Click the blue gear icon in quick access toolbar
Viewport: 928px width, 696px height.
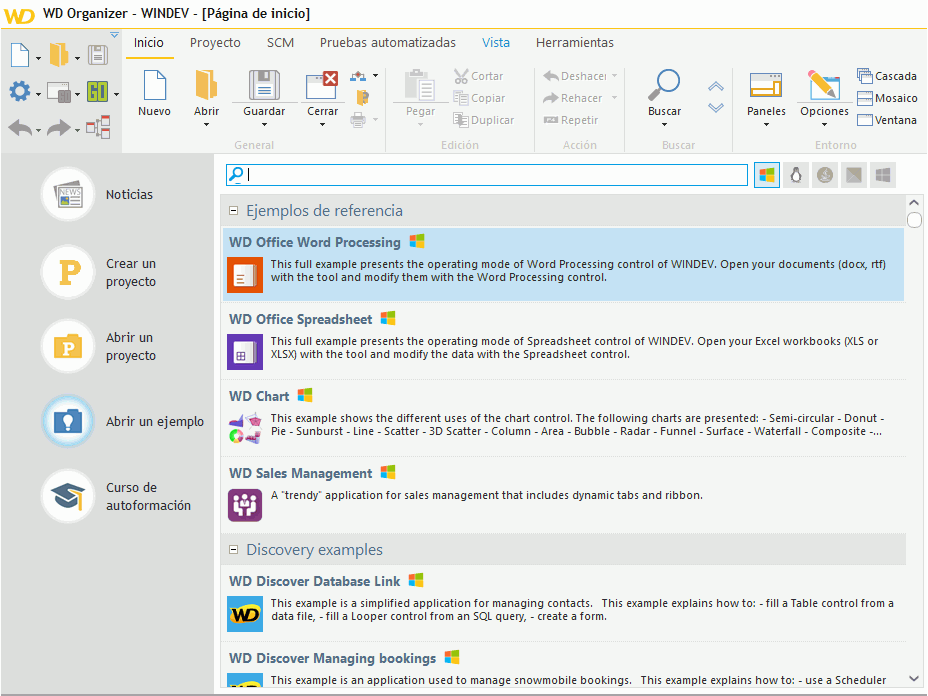[x=20, y=91]
